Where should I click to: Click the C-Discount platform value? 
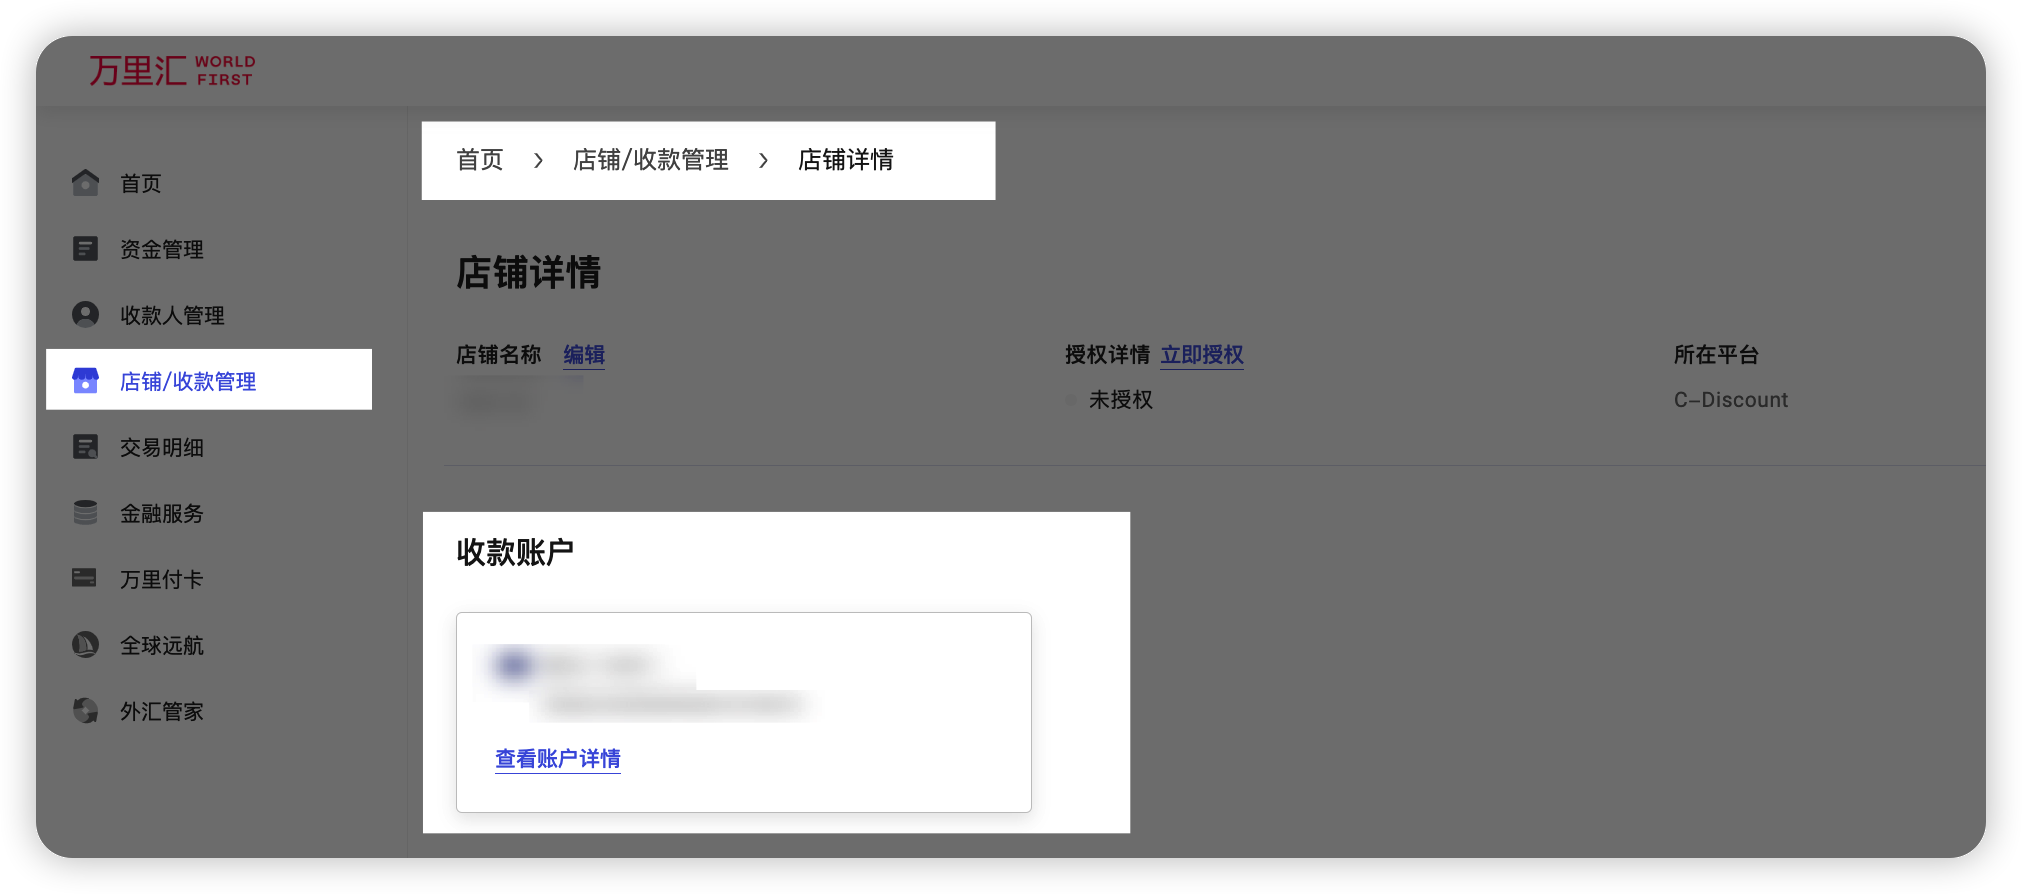click(x=1731, y=400)
